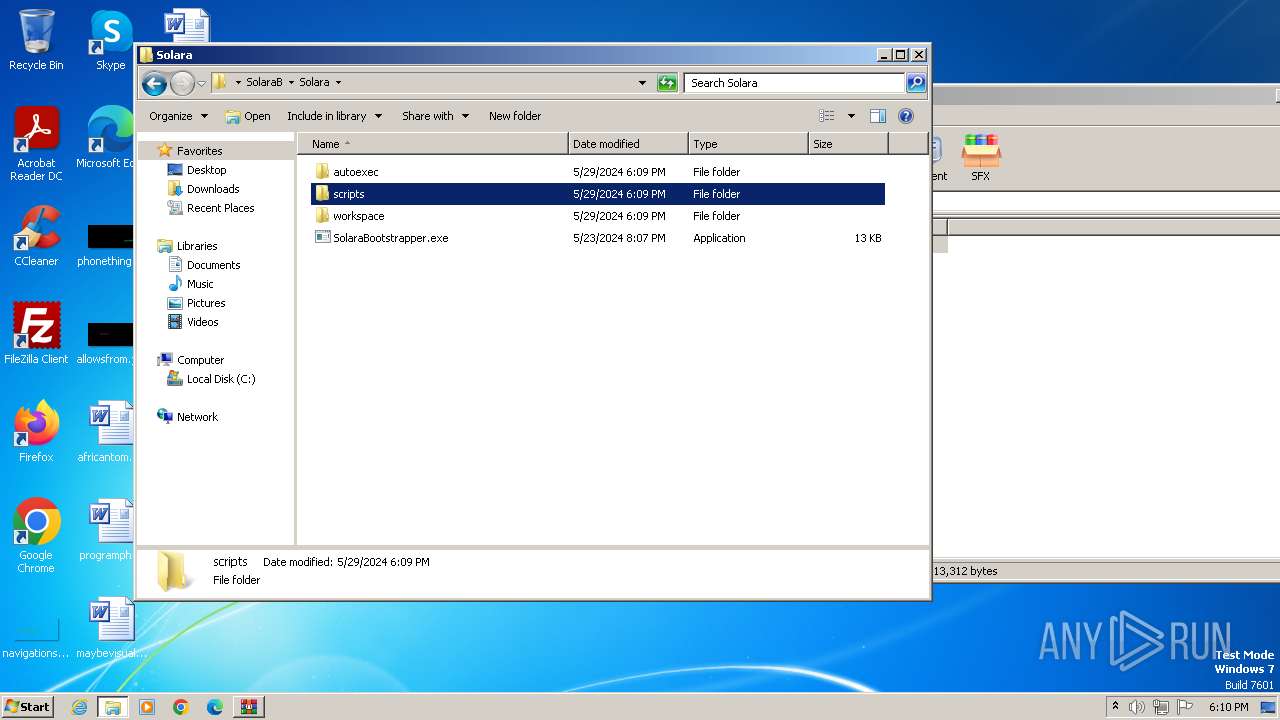Select Downloads under Favorites
1280x720 pixels.
pyautogui.click(x=213, y=189)
